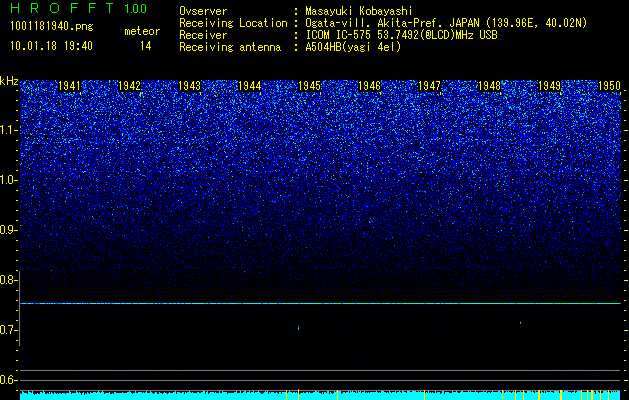Click the "Receiving Location" label
629x400 pixels.
pos(233,23)
